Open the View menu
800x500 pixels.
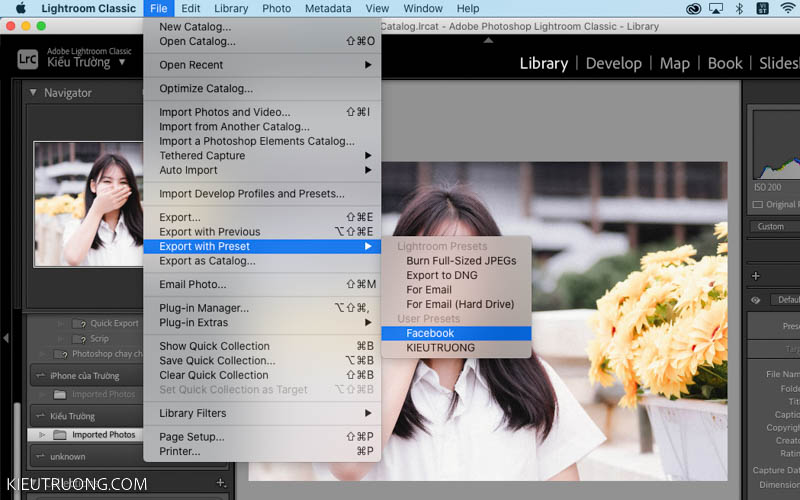point(377,8)
